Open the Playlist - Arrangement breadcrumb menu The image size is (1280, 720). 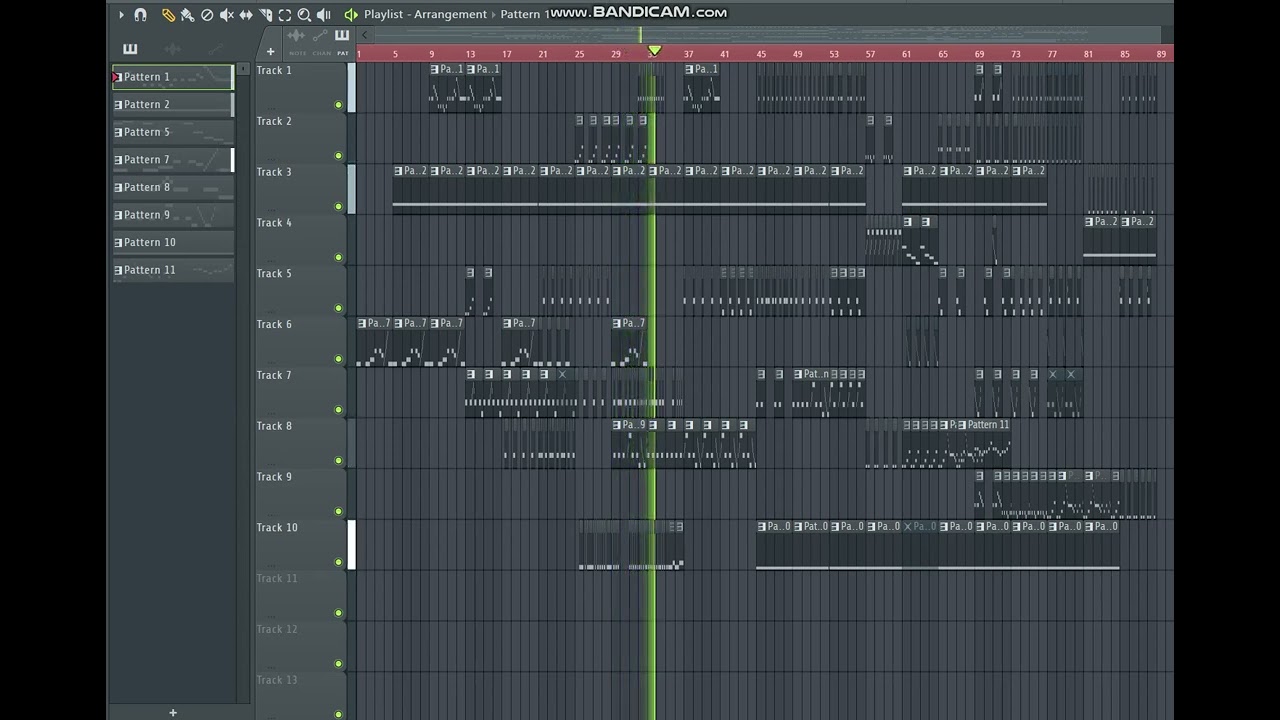[425, 15]
